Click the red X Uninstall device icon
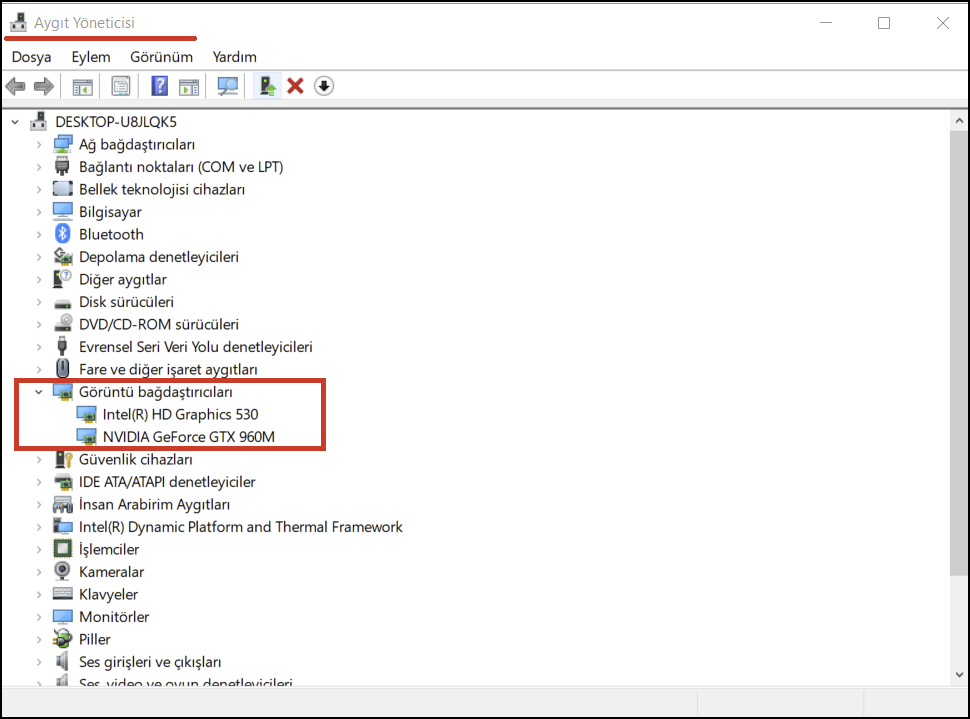Image resolution: width=970 pixels, height=719 pixels. point(296,86)
